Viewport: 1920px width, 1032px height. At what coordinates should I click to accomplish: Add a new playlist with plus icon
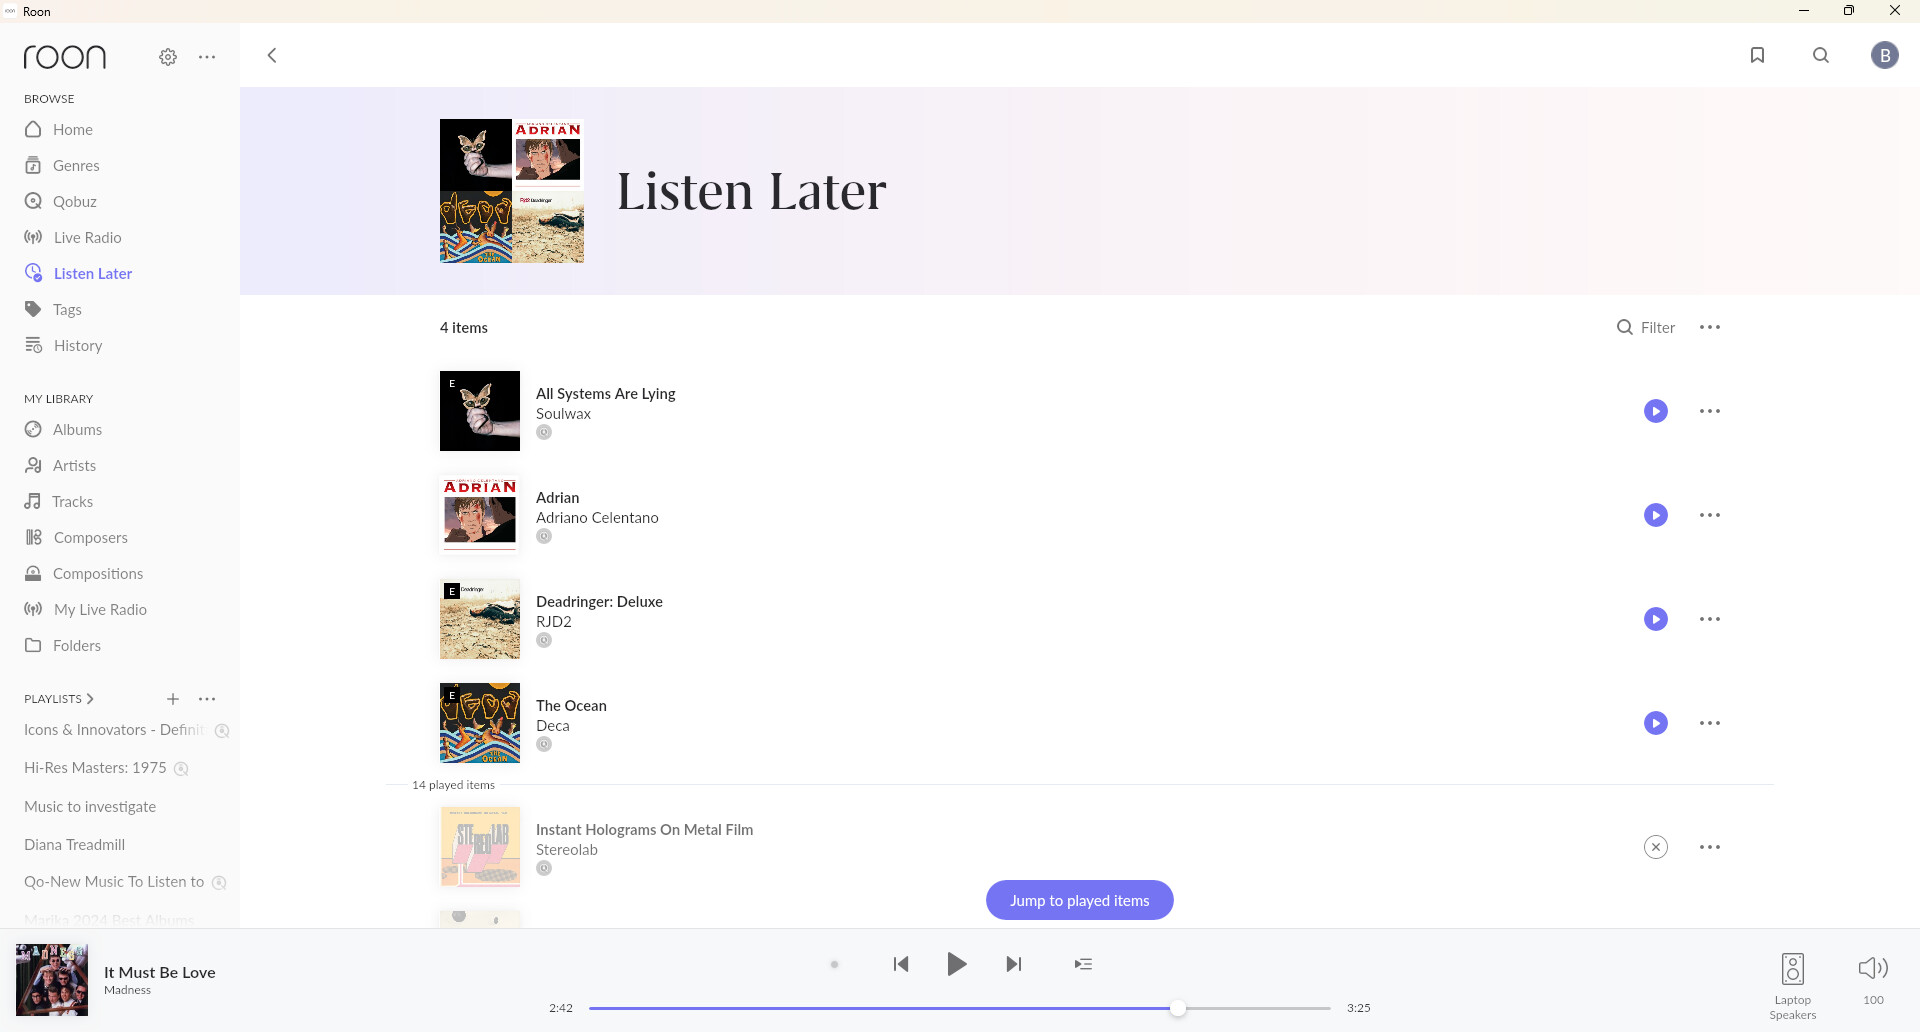(x=173, y=699)
